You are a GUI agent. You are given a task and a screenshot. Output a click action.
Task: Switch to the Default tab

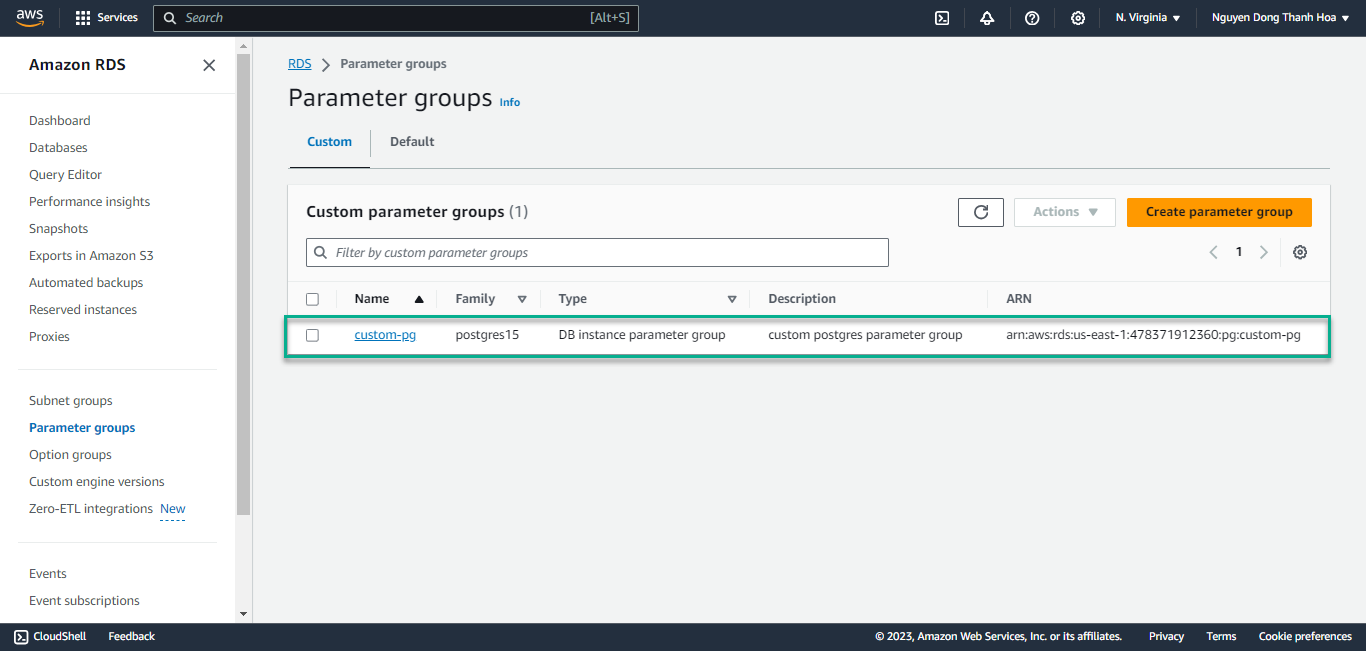[x=412, y=142]
